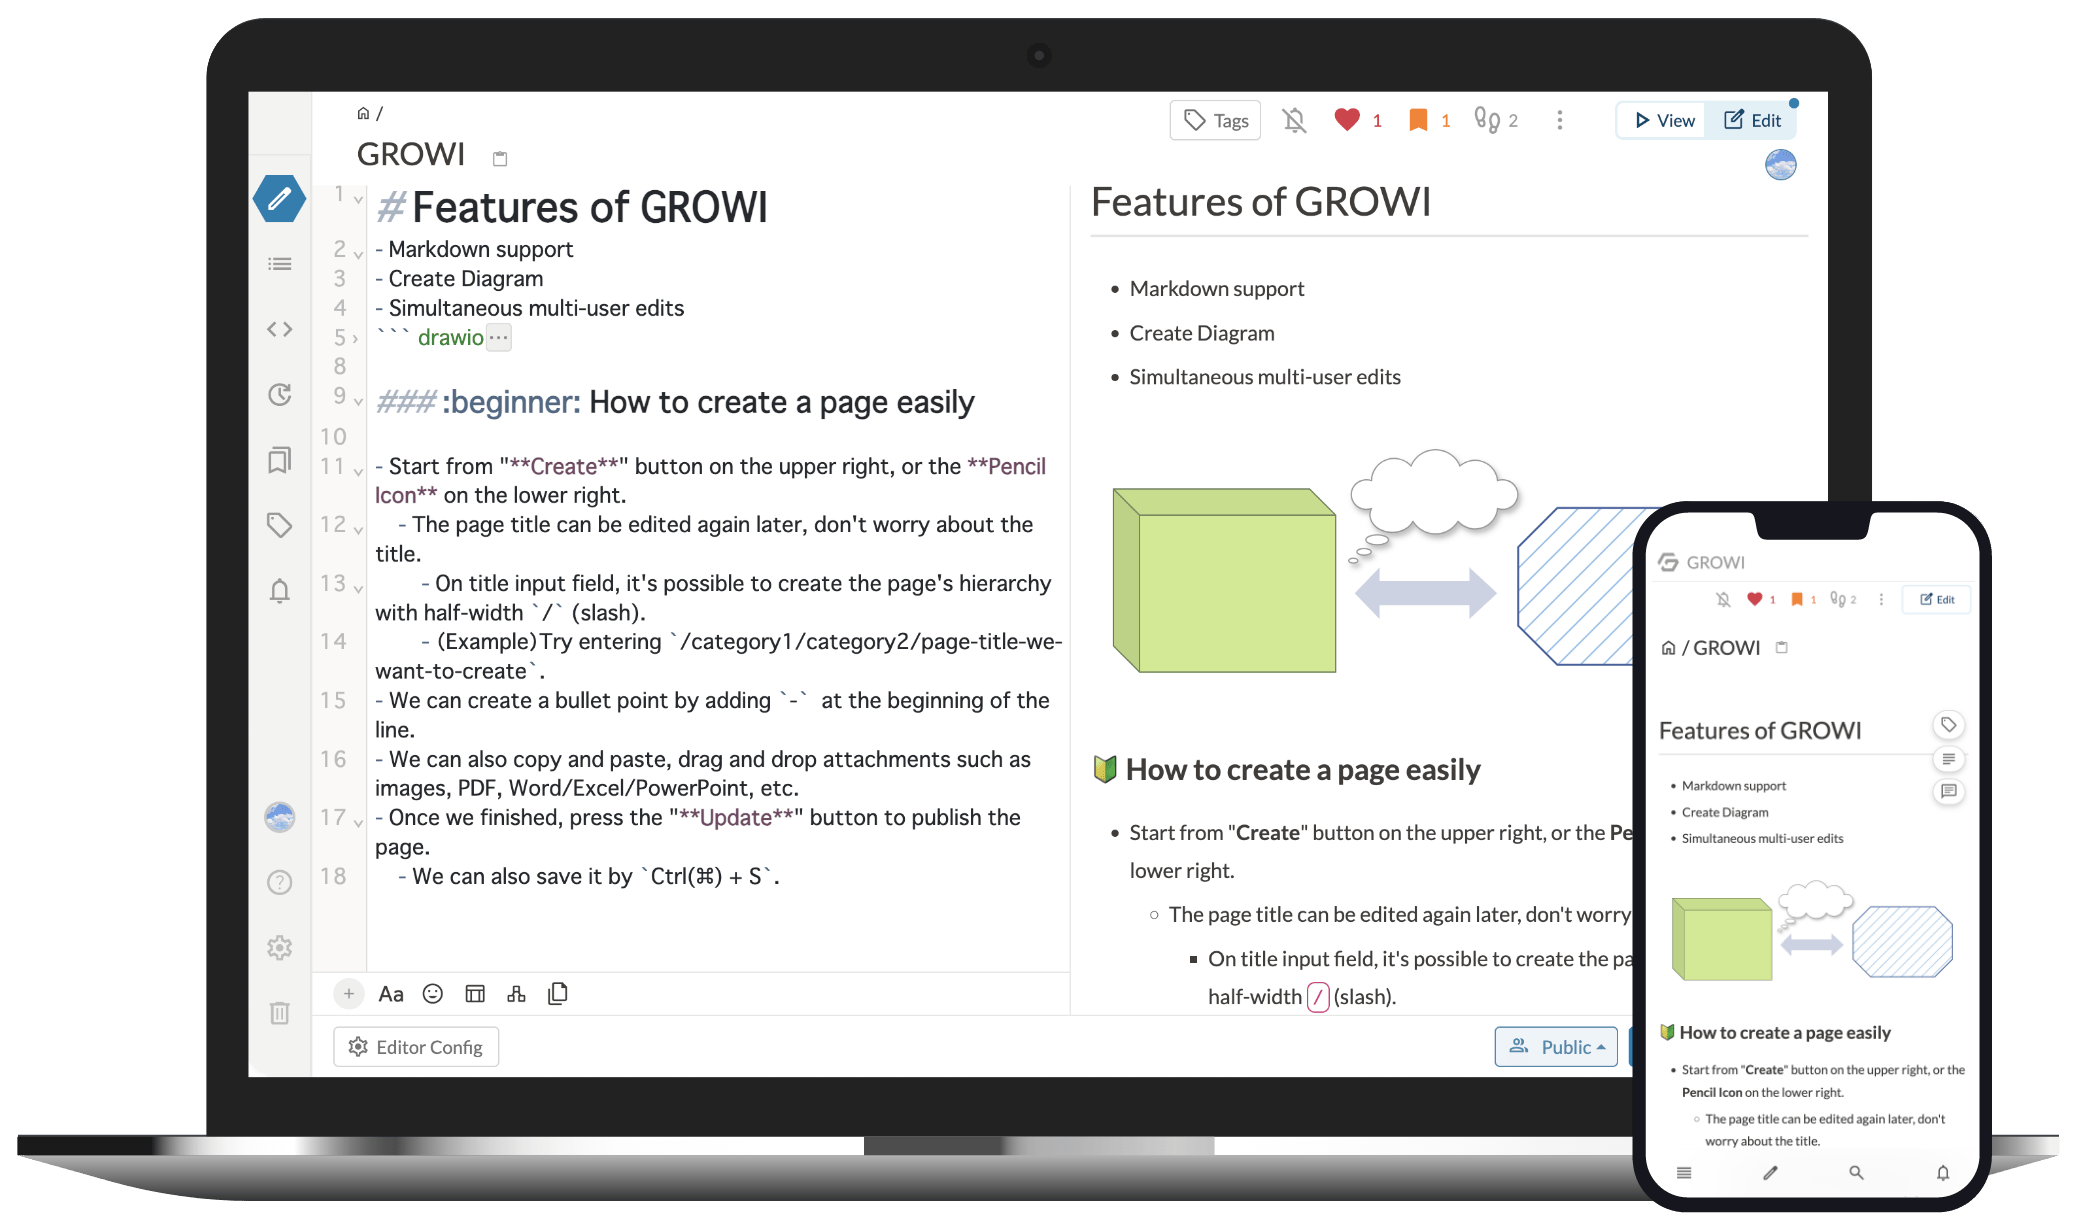Image resolution: width=2078 pixels, height=1217 pixels.
Task: Expand the folded drawio block at line 5
Action: coord(355,339)
